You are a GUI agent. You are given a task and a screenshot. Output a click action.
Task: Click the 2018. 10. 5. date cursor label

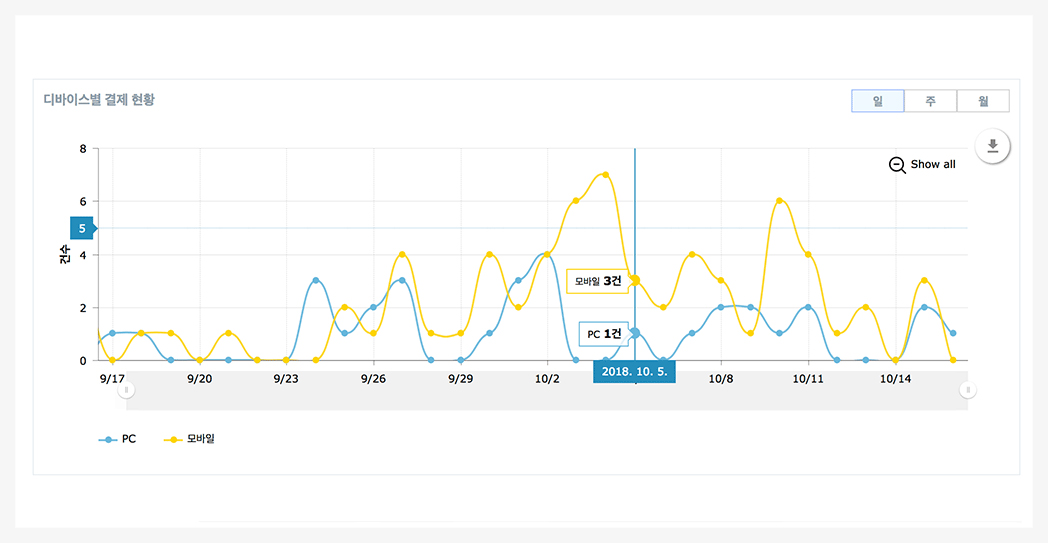(634, 371)
